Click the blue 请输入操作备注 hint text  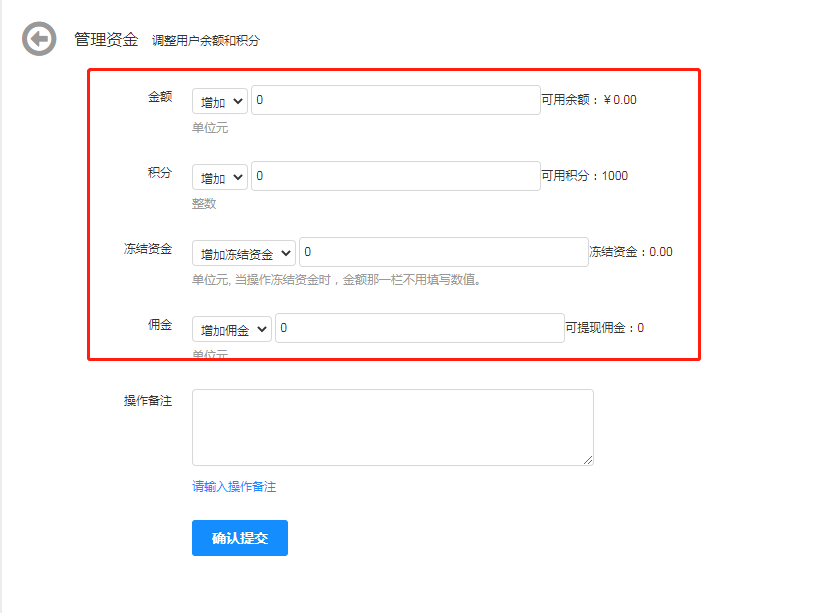point(234,487)
